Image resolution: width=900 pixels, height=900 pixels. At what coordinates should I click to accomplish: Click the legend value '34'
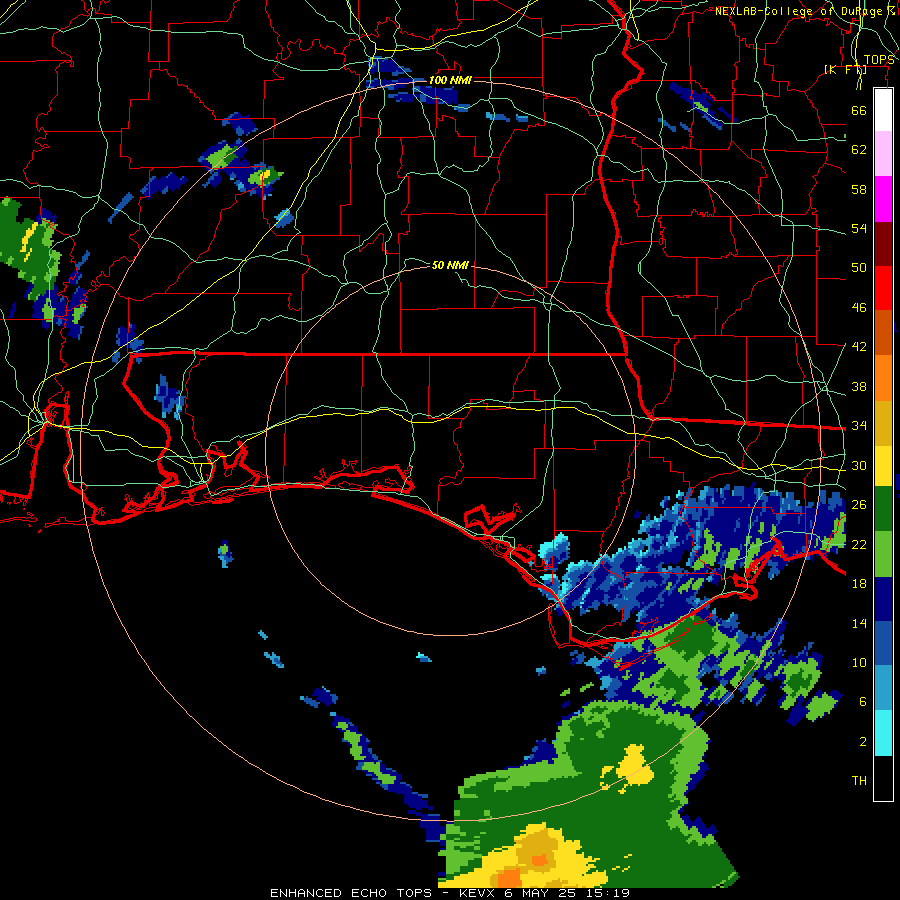coord(859,426)
